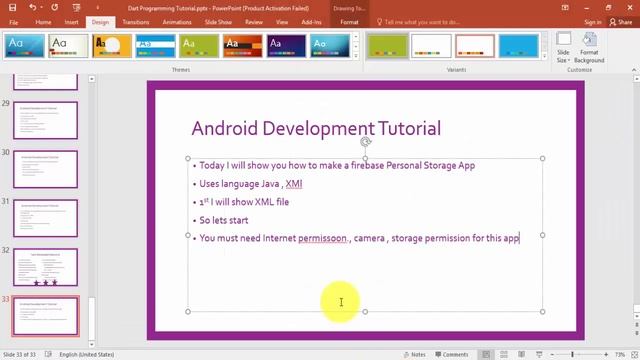640x360 pixels.
Task: Click the Save icon in quick access toolbar
Action: click(12, 8)
